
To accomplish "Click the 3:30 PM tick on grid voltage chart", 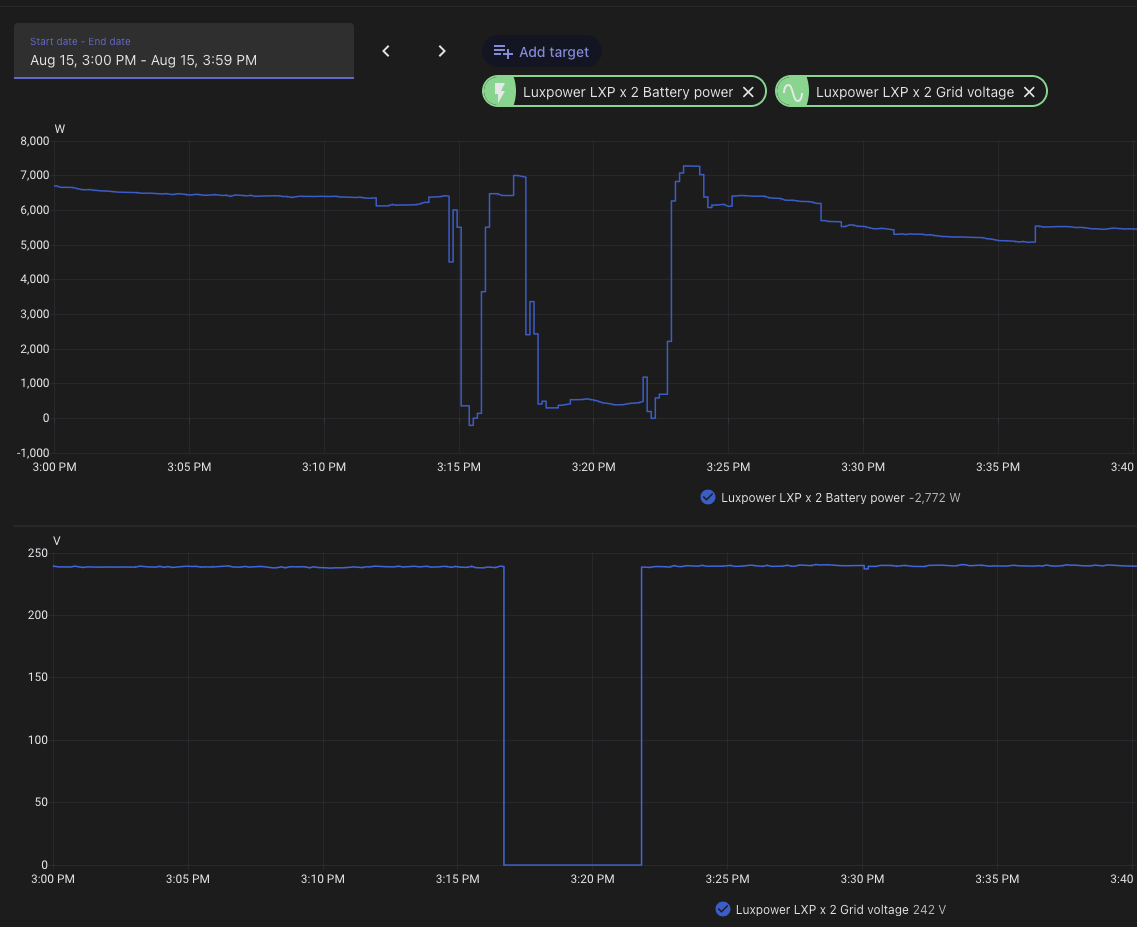I will 861,879.
